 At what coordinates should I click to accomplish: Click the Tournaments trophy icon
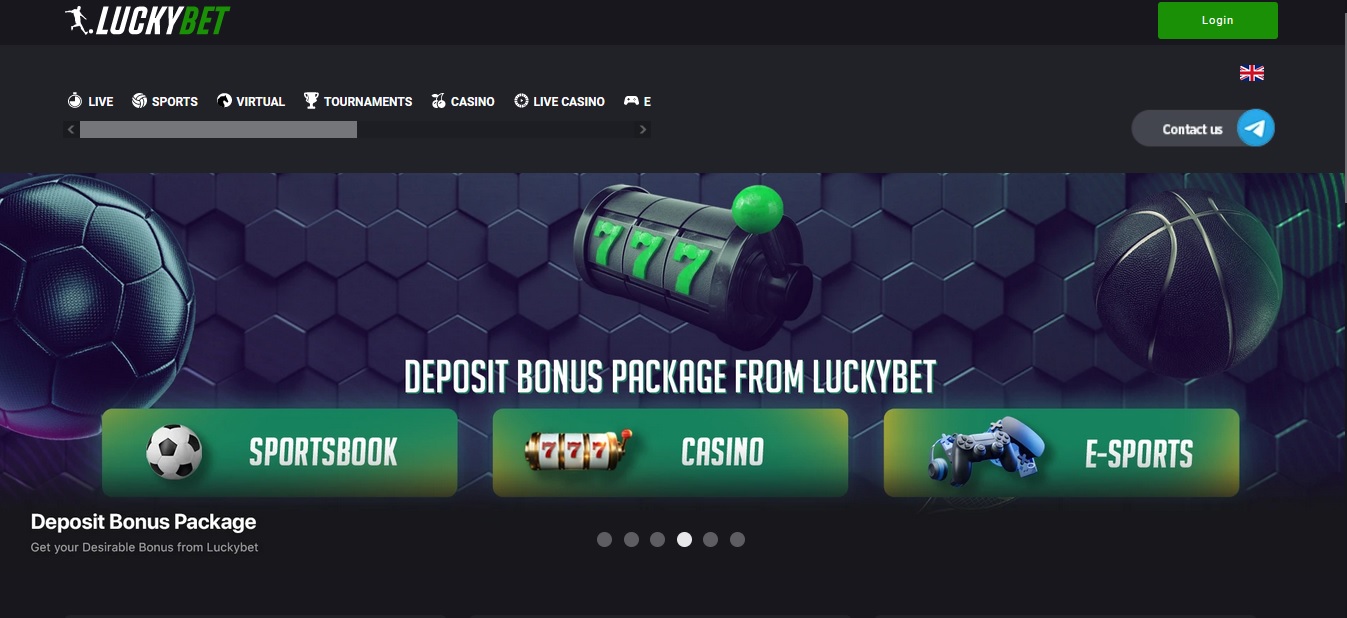311,101
